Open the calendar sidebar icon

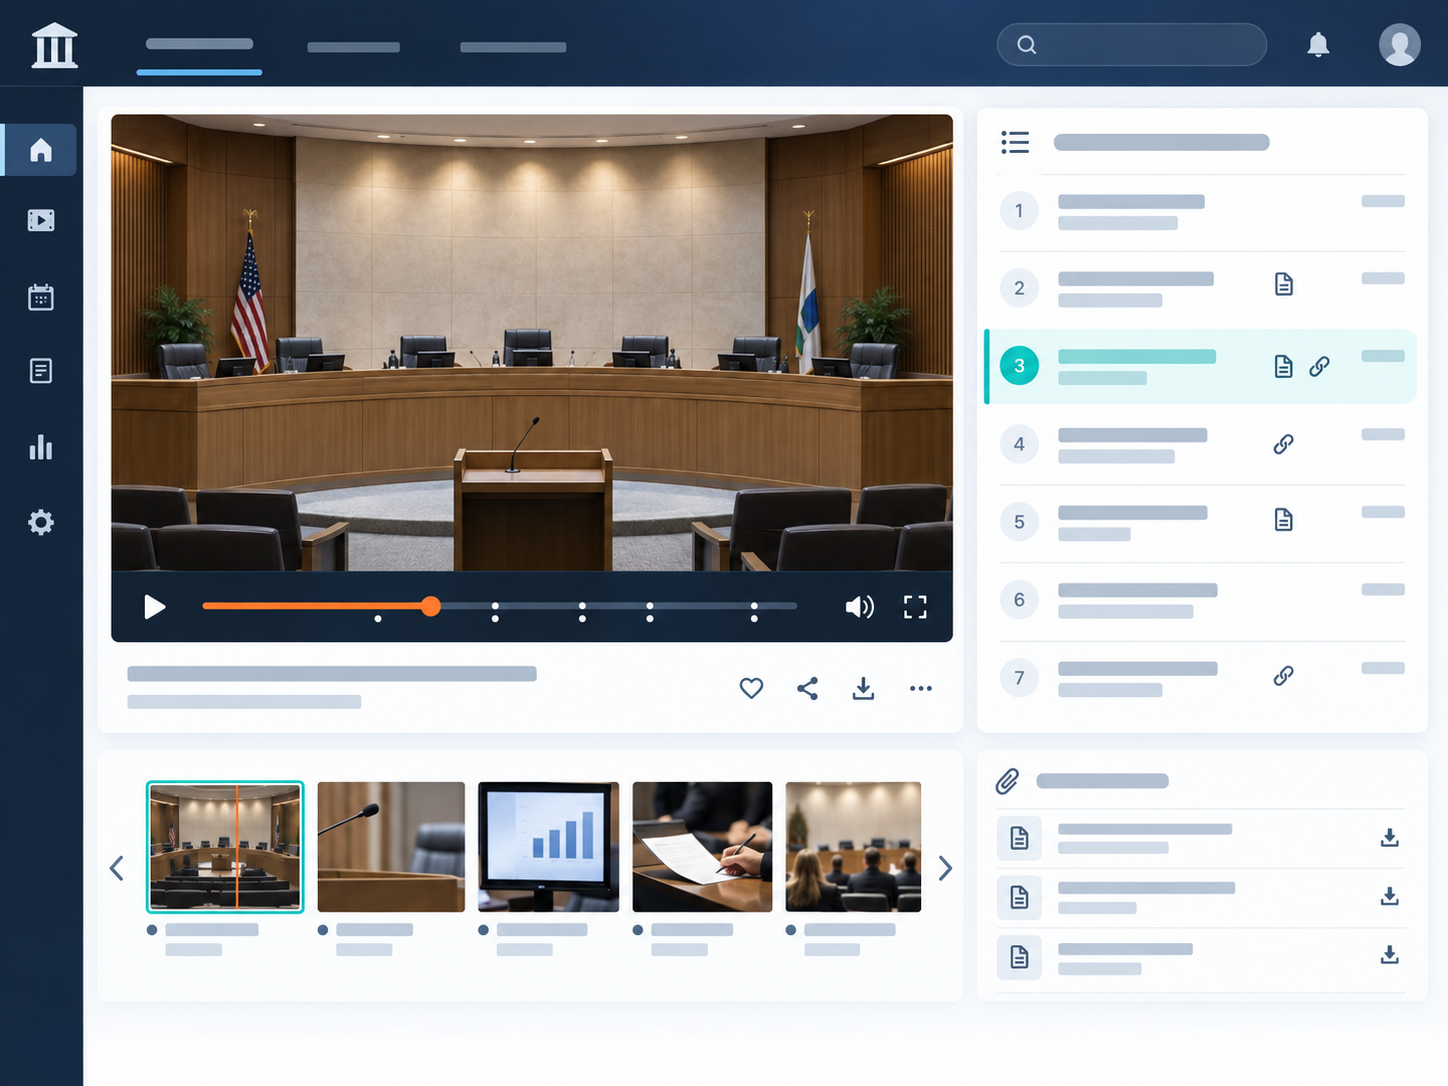pyautogui.click(x=41, y=297)
